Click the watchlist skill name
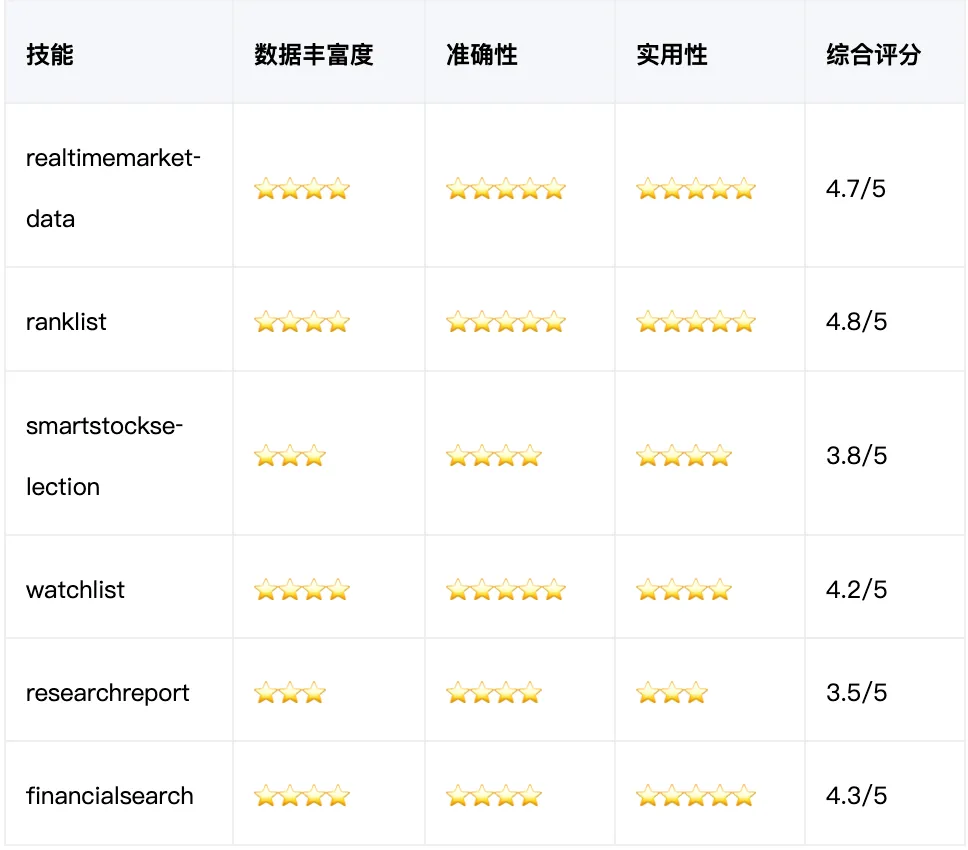This screenshot has width=968, height=850. (75, 590)
